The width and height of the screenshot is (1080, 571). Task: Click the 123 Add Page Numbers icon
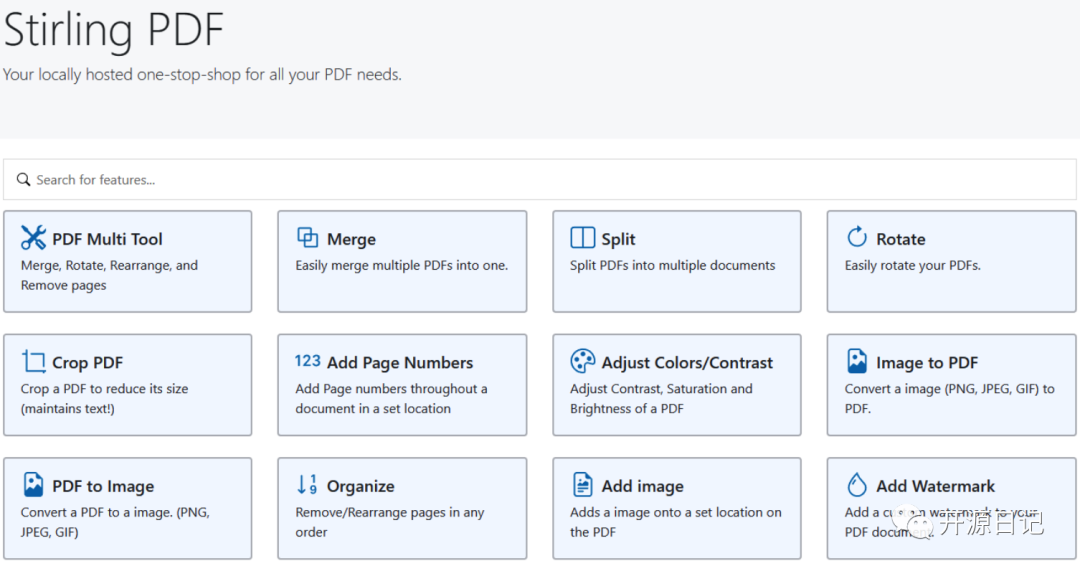coord(307,361)
